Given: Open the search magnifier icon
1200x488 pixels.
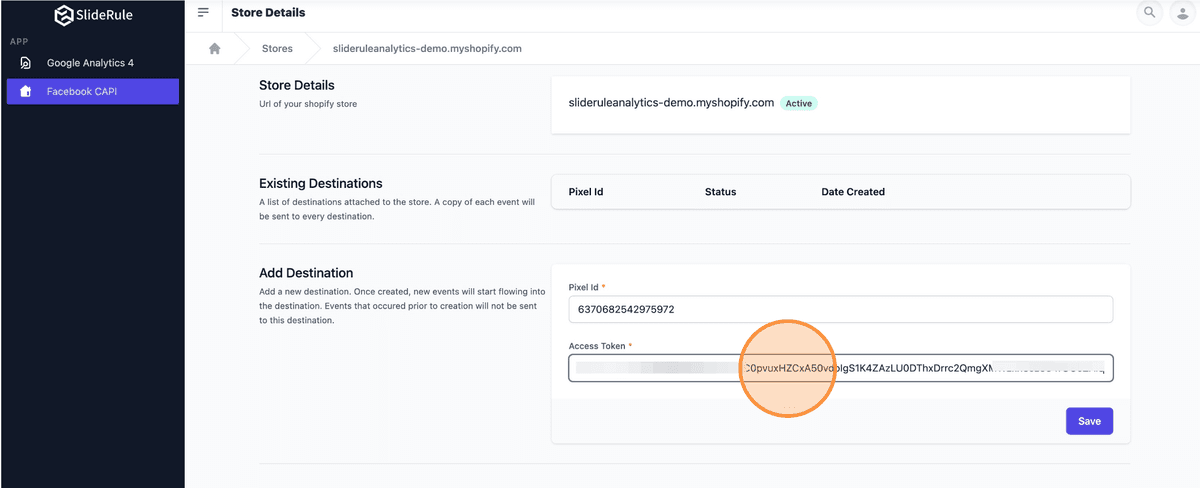Looking at the screenshot, I should pos(1150,13).
